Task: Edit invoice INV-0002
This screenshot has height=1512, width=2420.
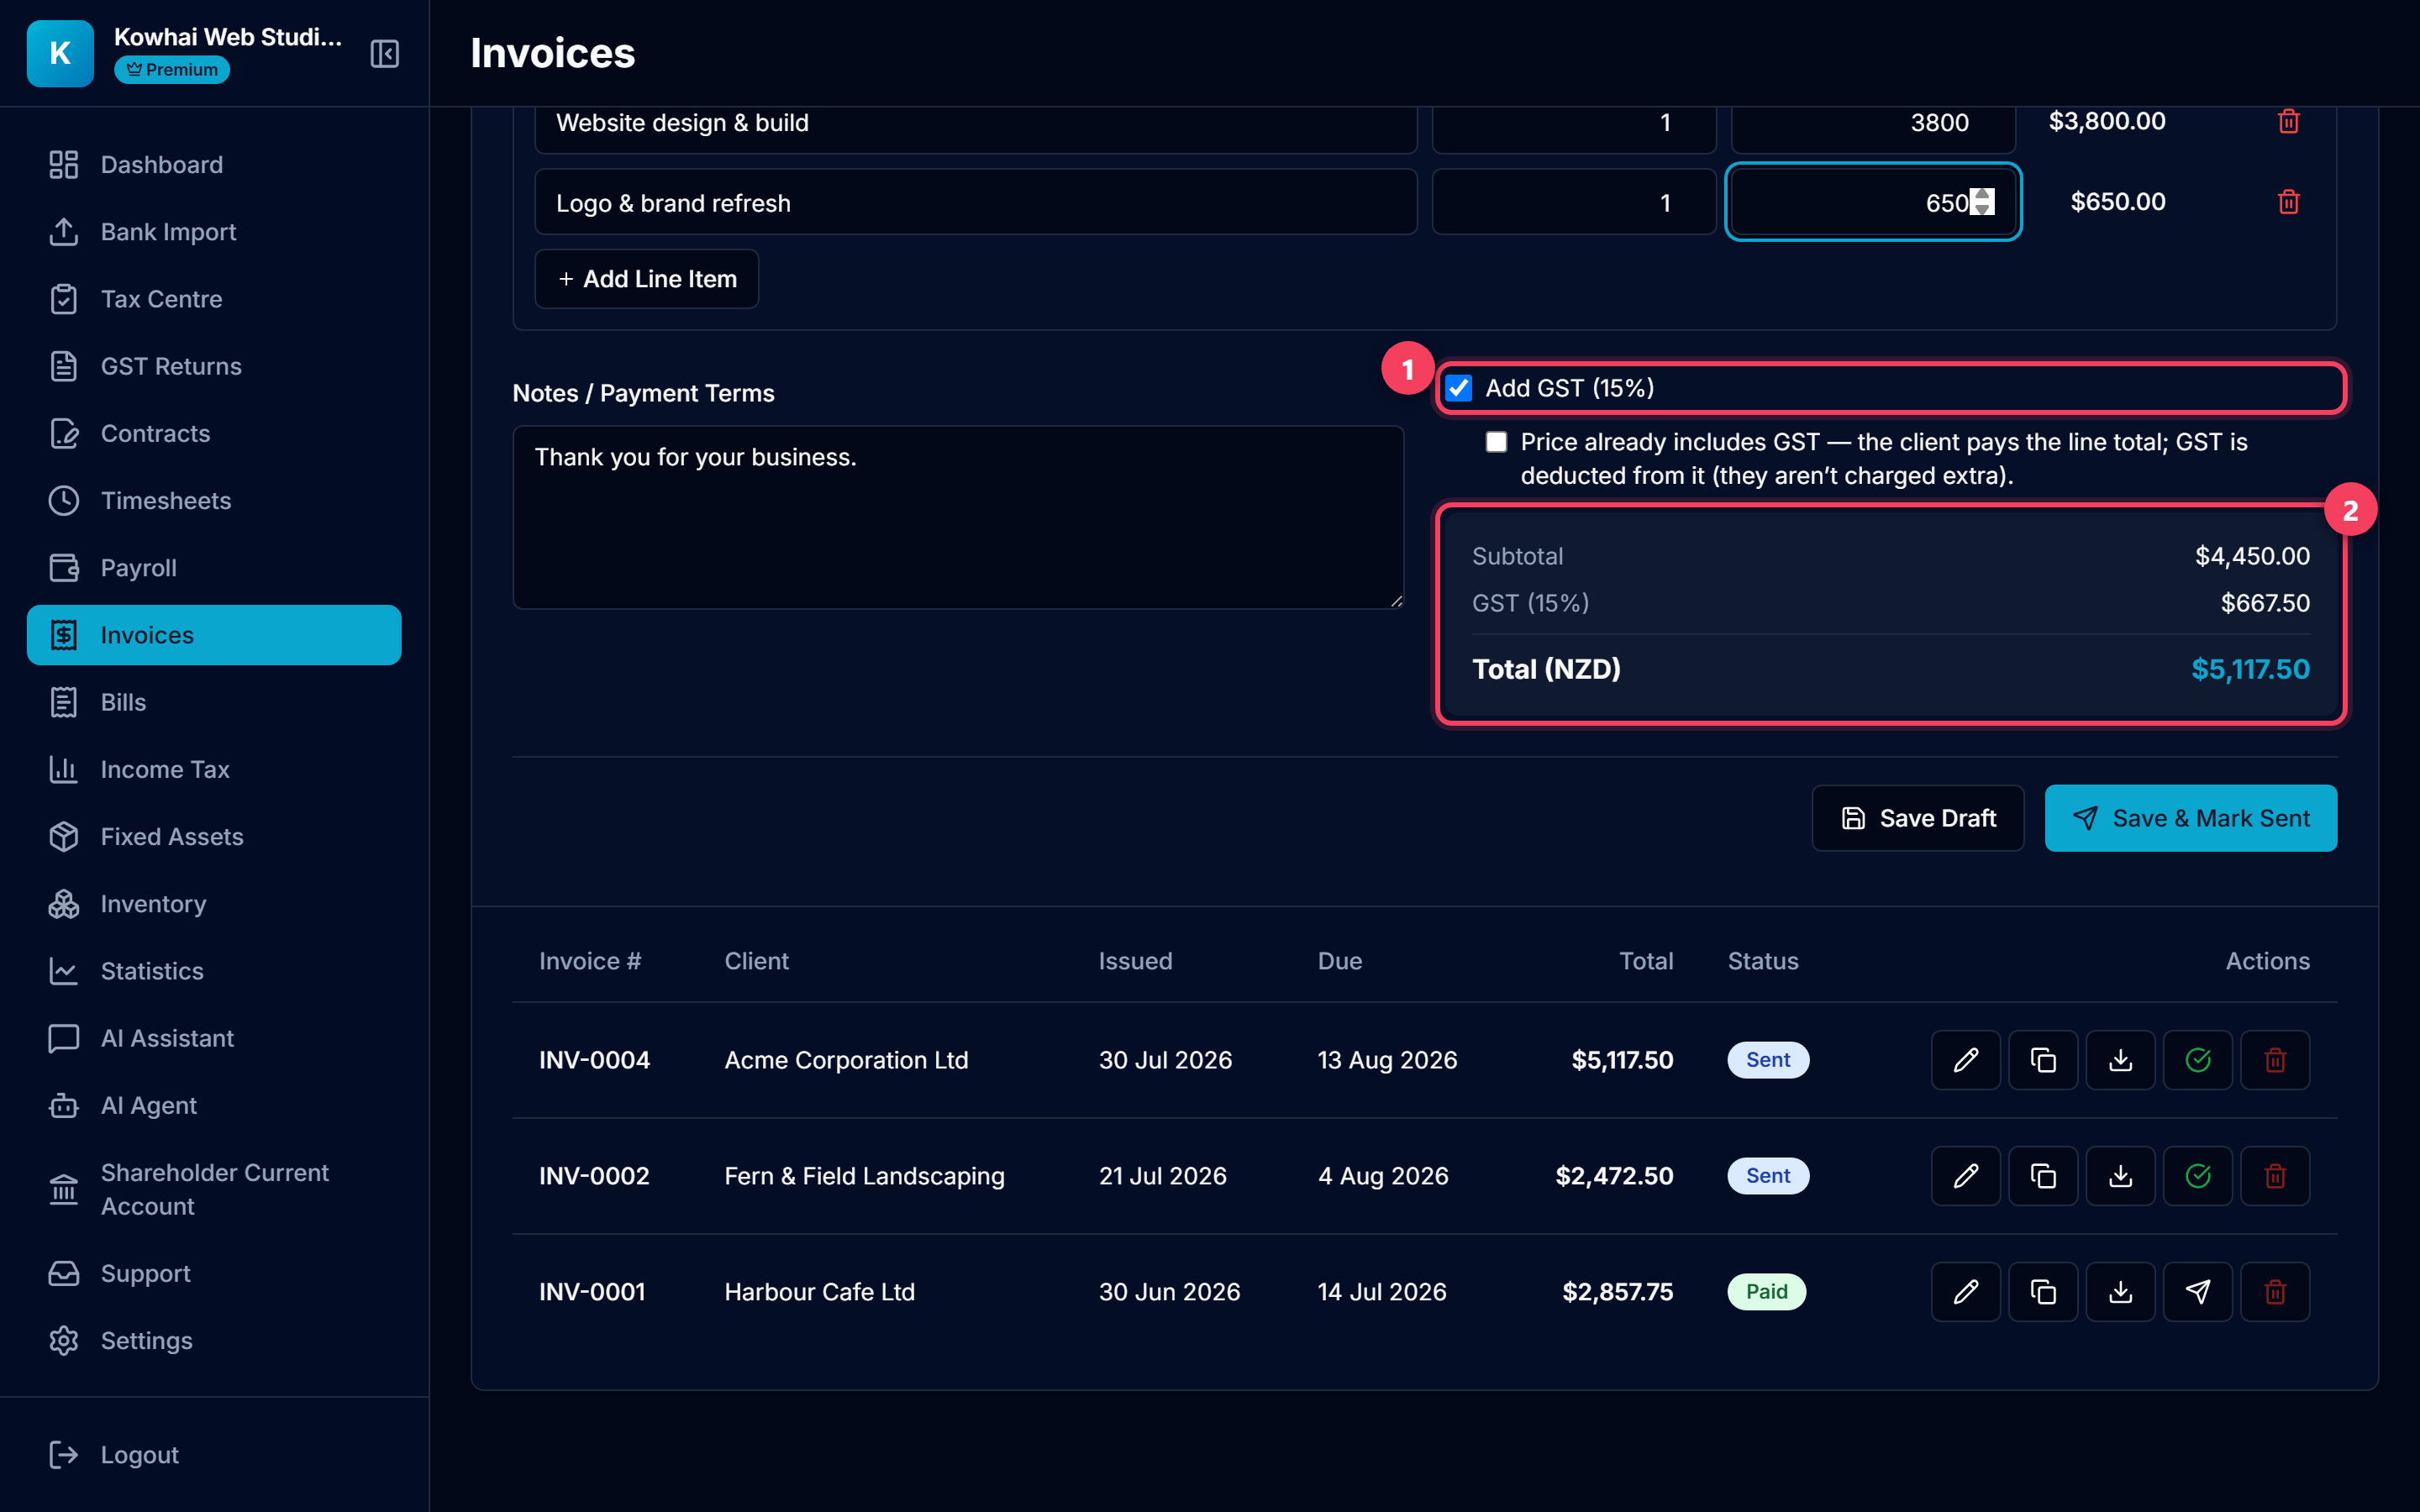Action: 1965,1176
